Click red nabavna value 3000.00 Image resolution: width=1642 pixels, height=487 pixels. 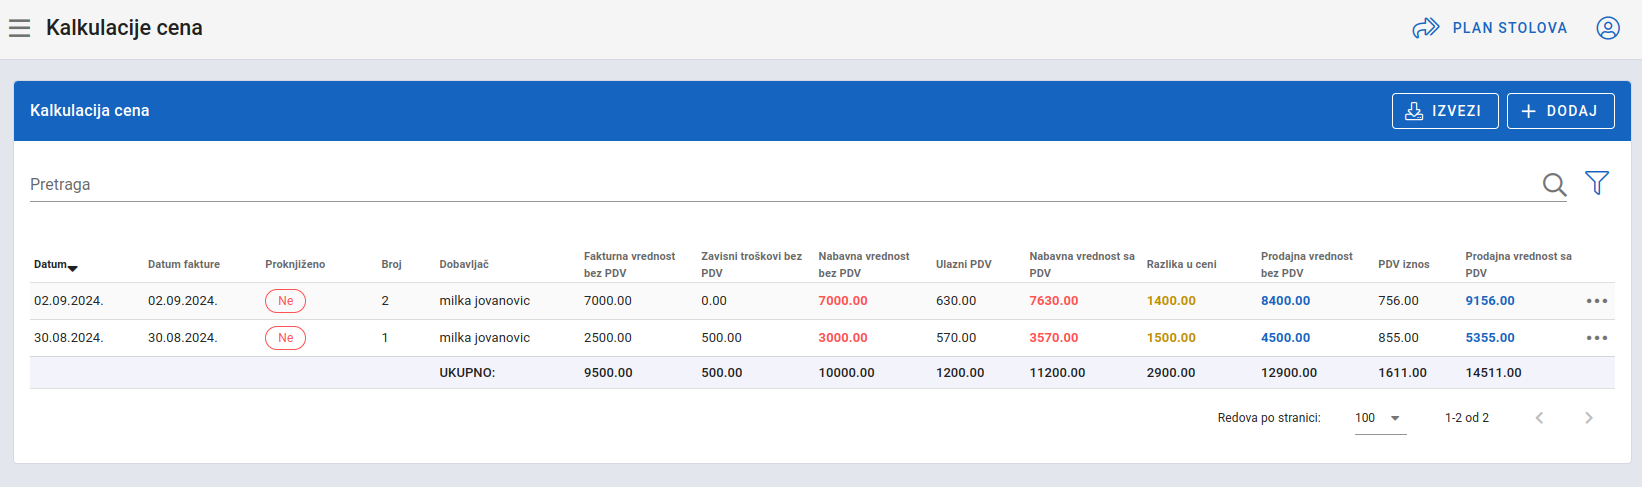[843, 338]
